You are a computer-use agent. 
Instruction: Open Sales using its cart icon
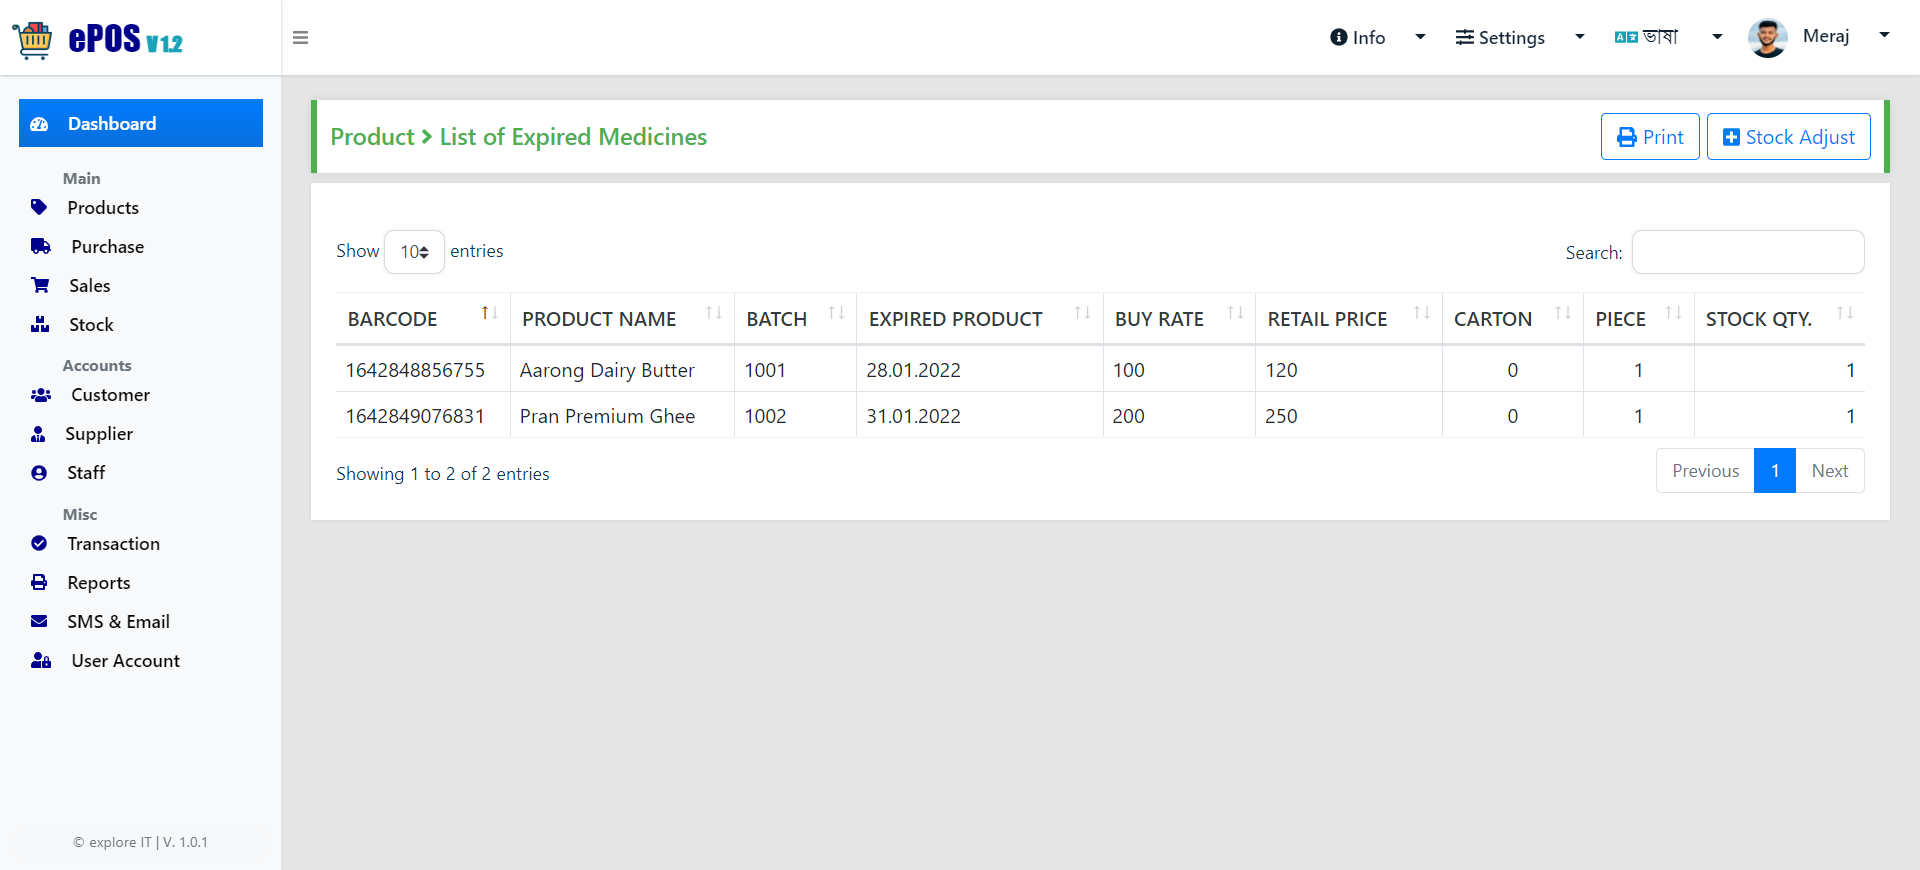[40, 285]
